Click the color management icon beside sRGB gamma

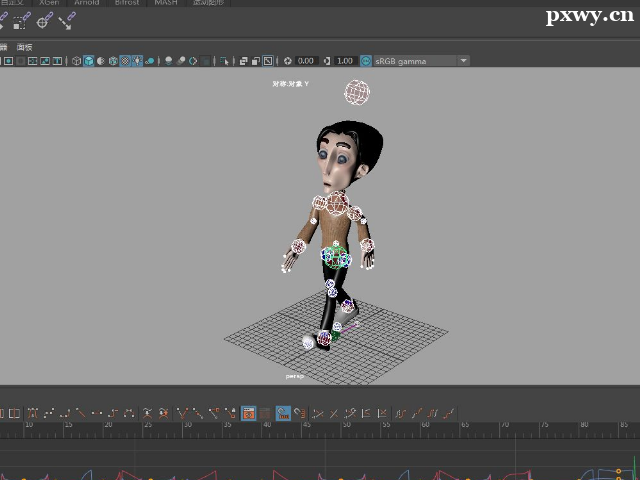(x=367, y=61)
